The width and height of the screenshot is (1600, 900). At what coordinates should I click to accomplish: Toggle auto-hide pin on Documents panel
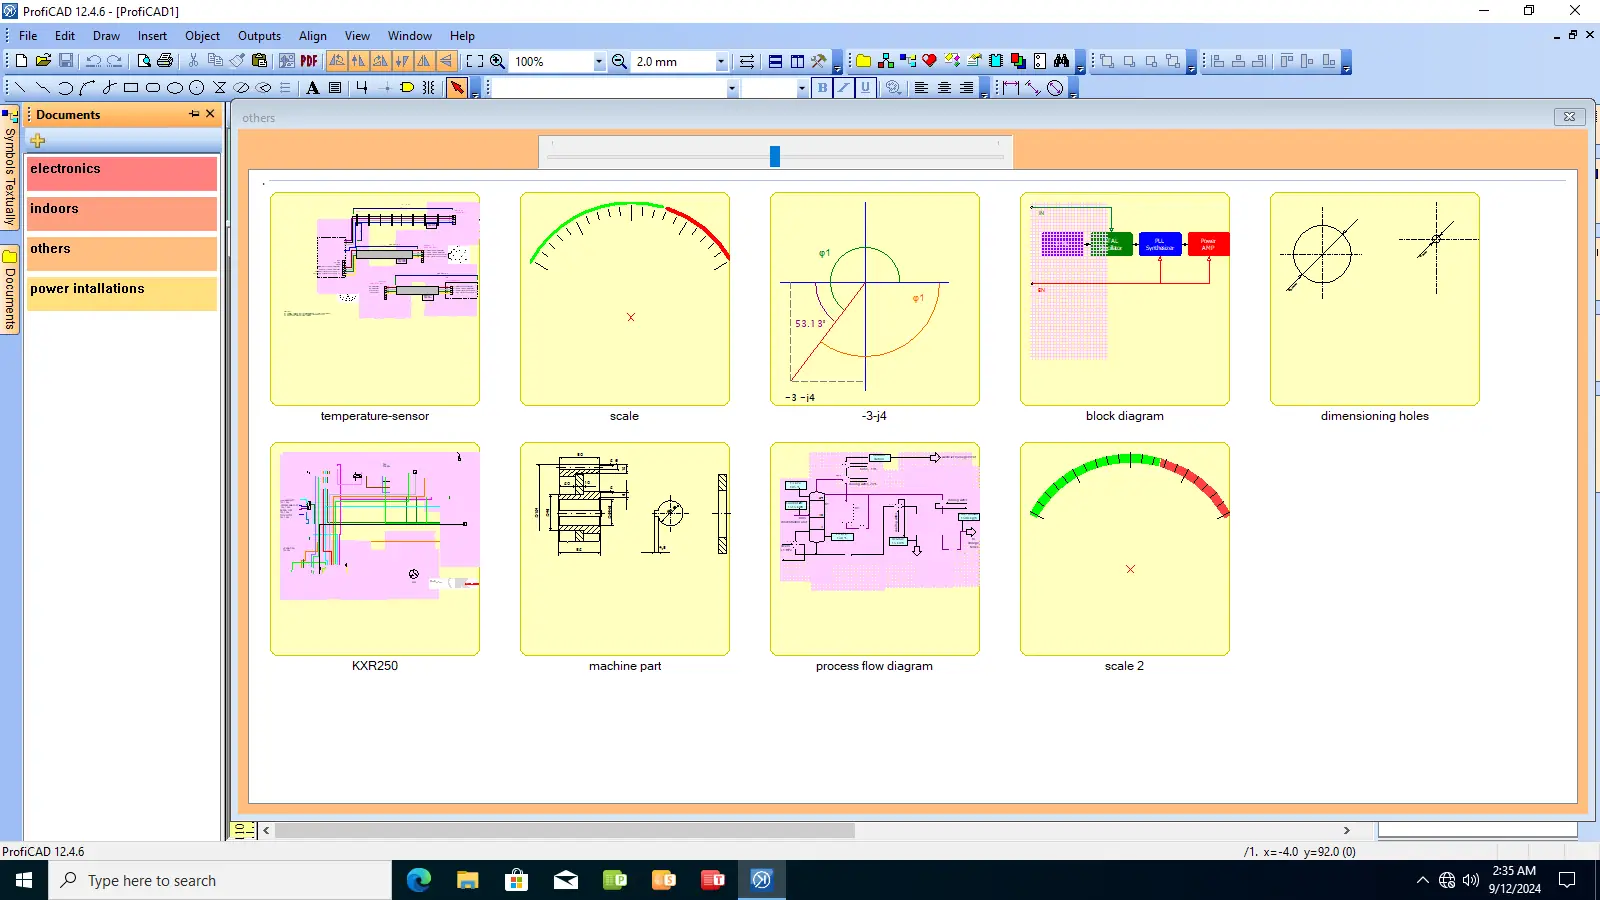(194, 114)
